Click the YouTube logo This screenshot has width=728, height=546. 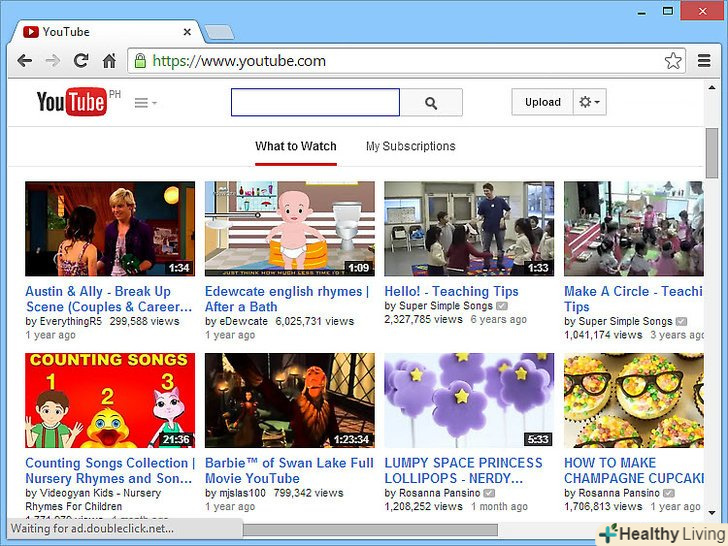pyautogui.click(x=71, y=102)
